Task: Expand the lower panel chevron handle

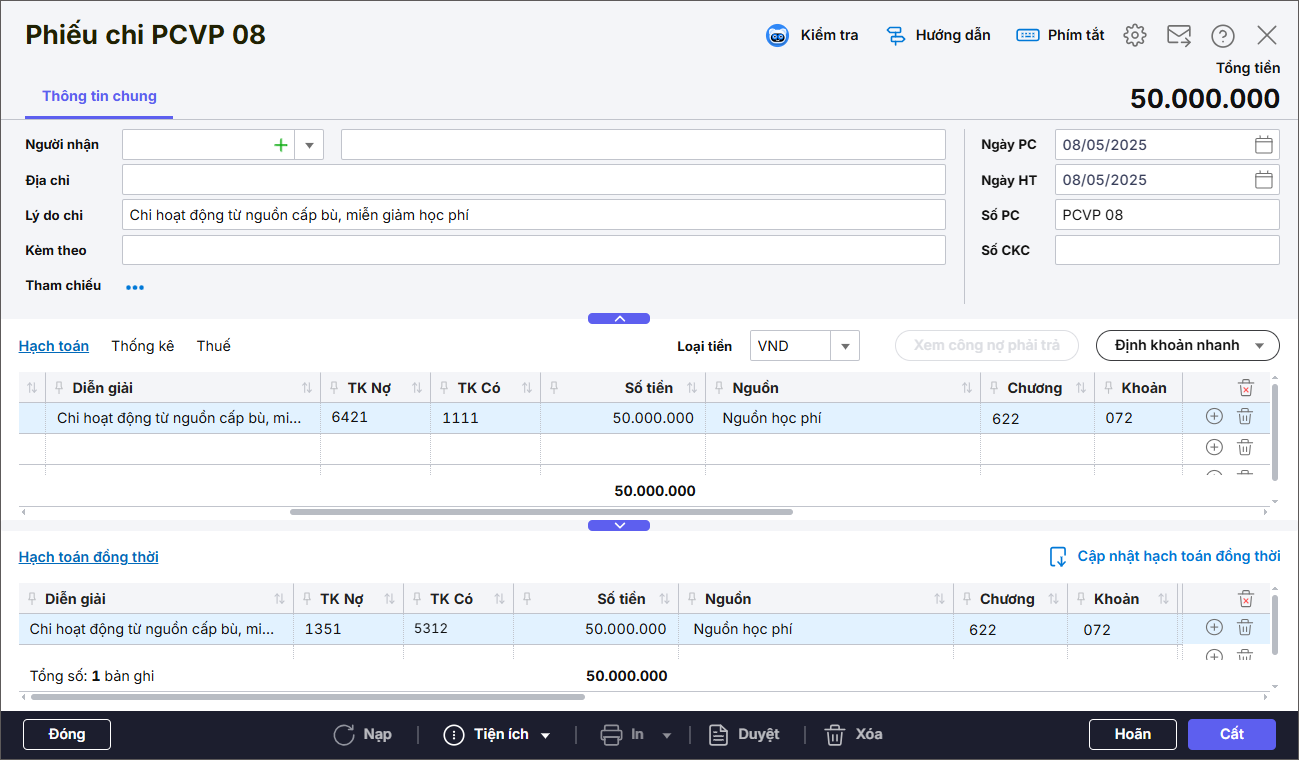Action: (x=619, y=525)
